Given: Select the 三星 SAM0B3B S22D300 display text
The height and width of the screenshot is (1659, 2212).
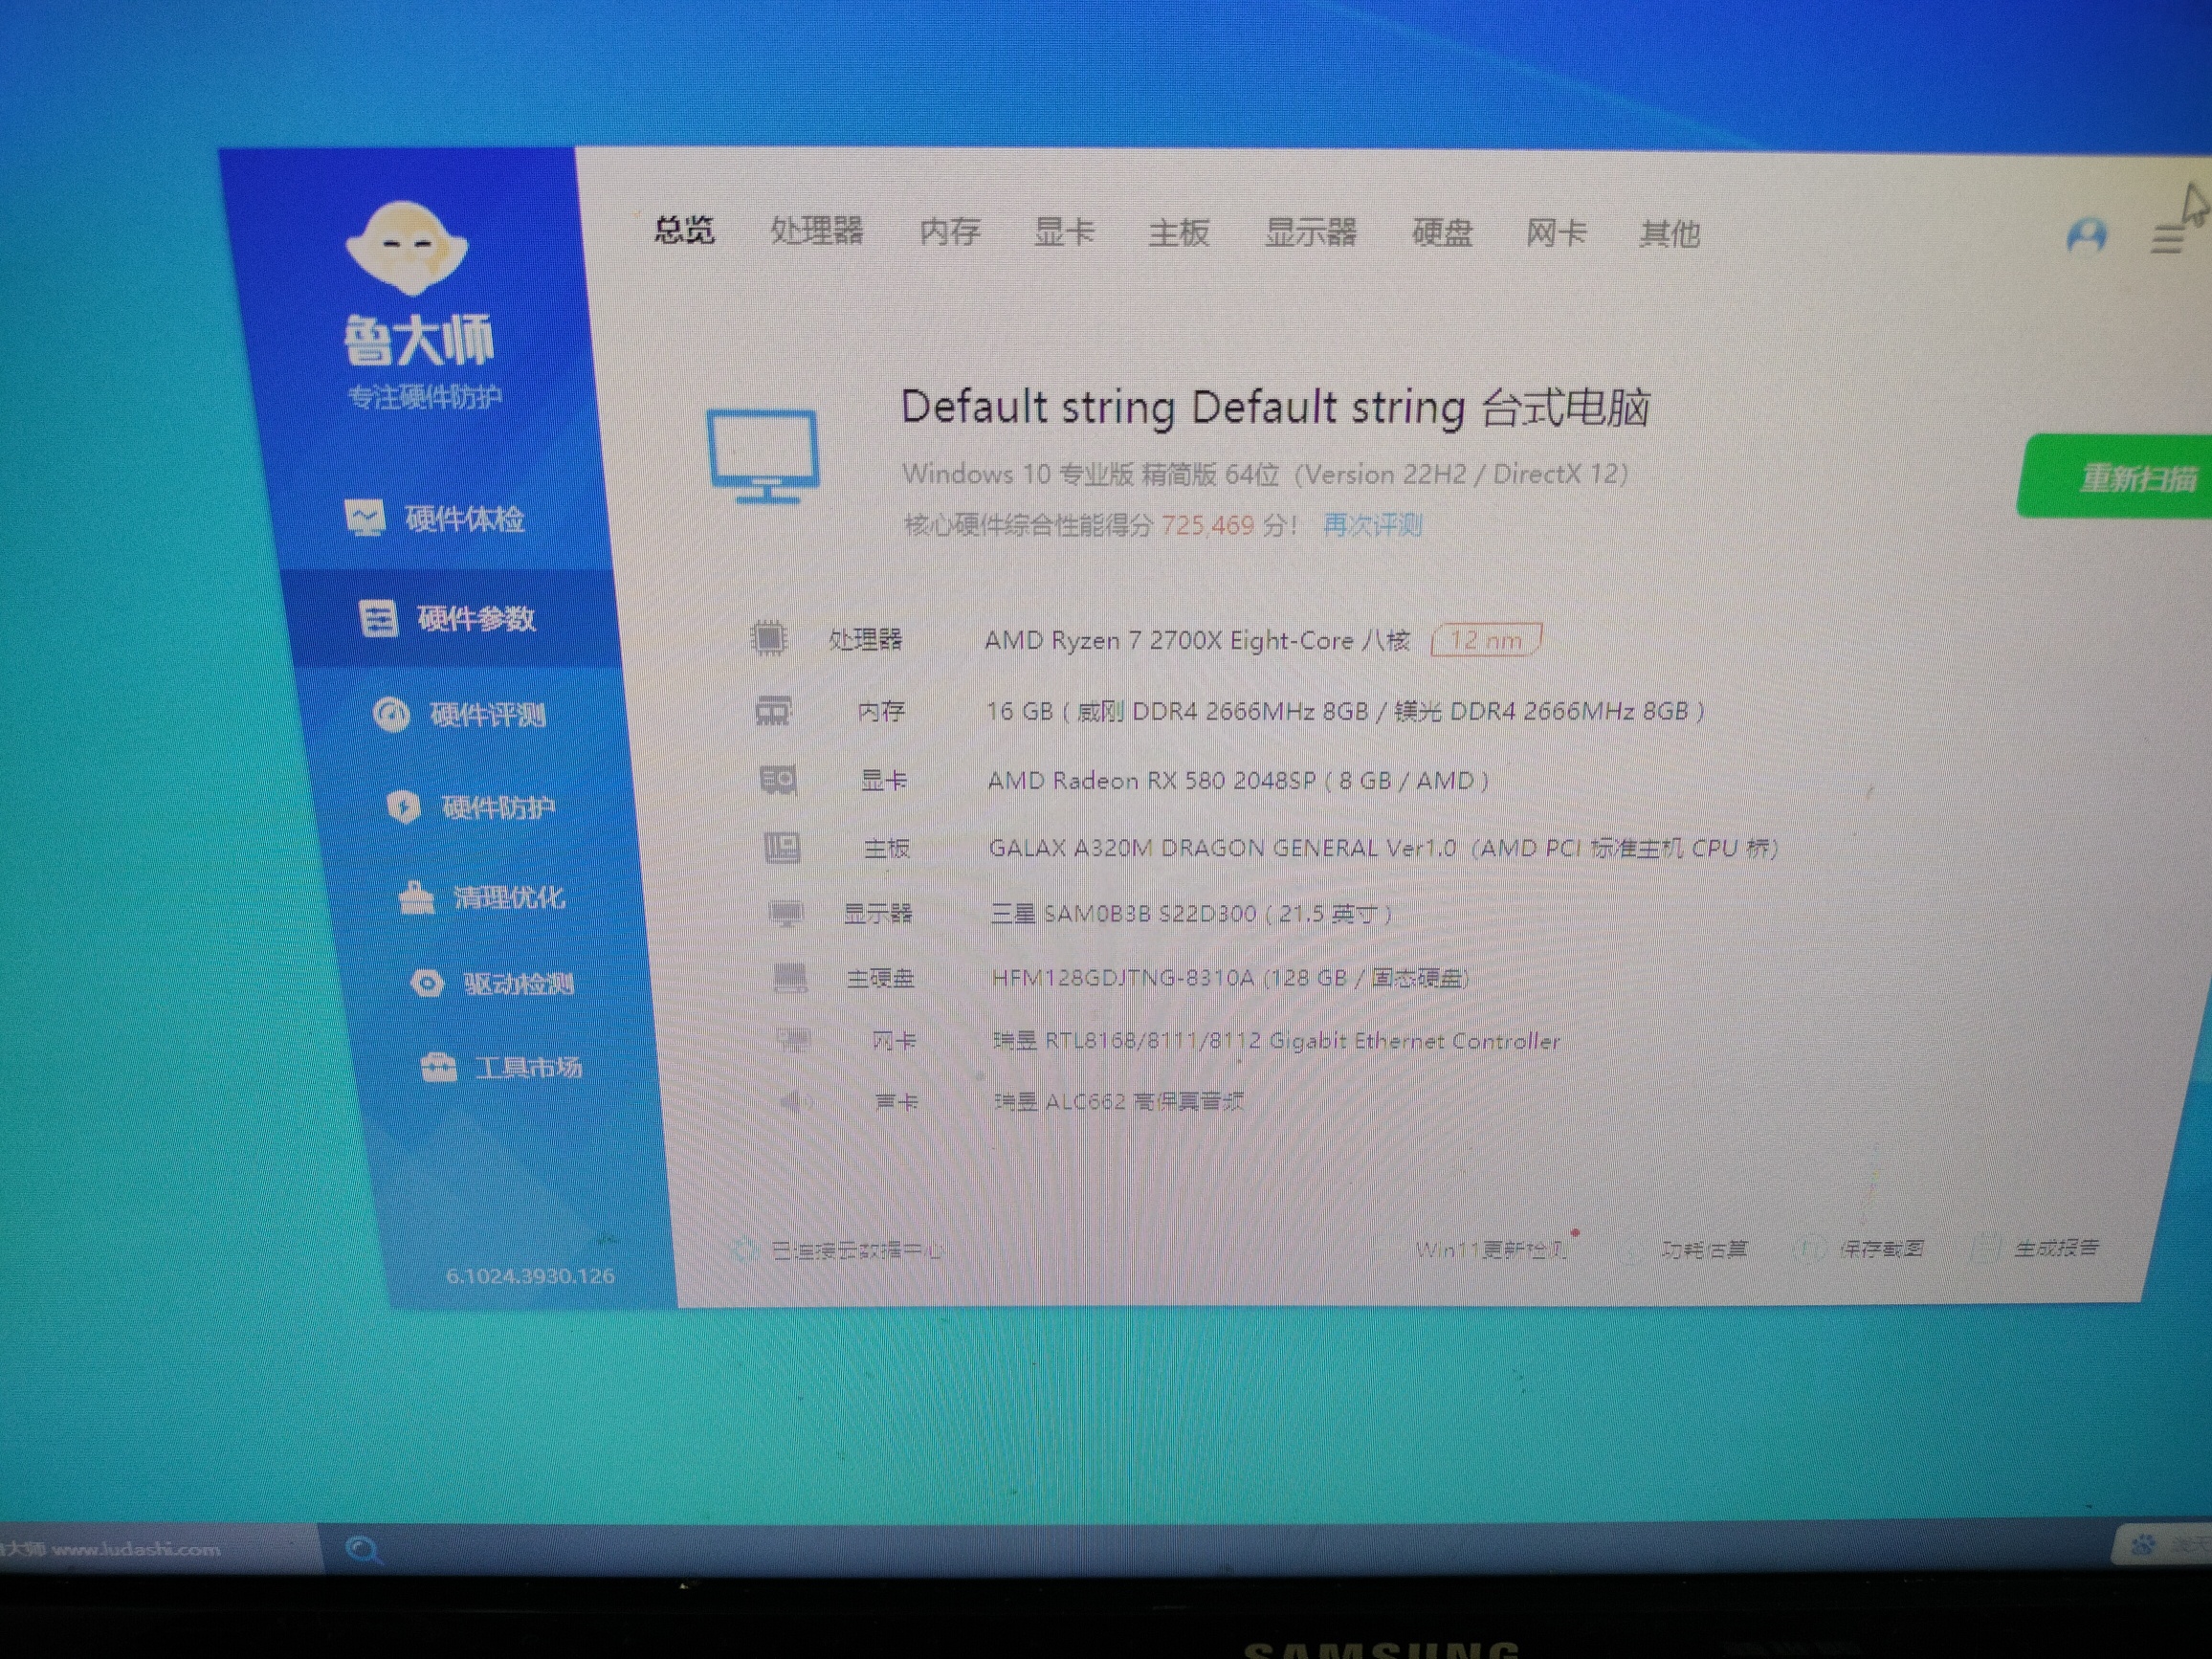Looking at the screenshot, I should [x=1191, y=913].
